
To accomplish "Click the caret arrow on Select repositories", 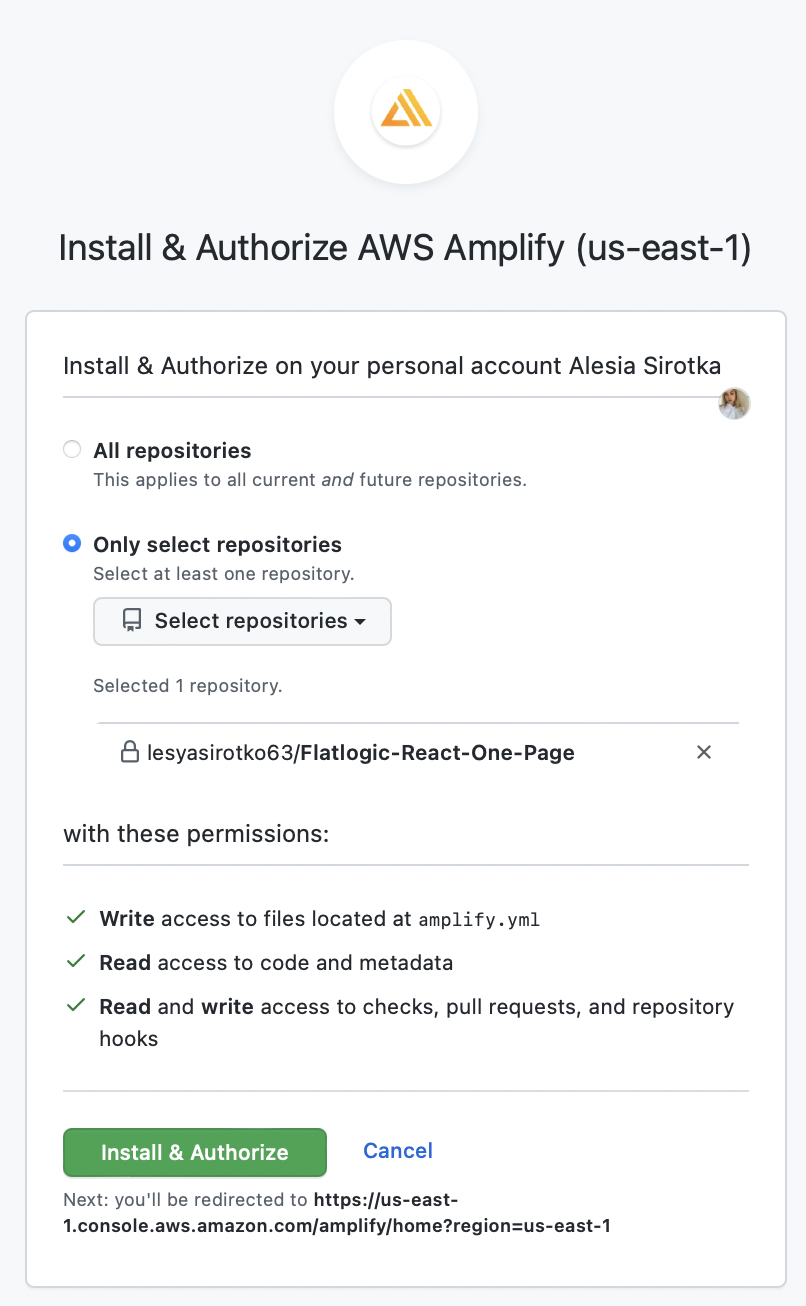I will (360, 622).
